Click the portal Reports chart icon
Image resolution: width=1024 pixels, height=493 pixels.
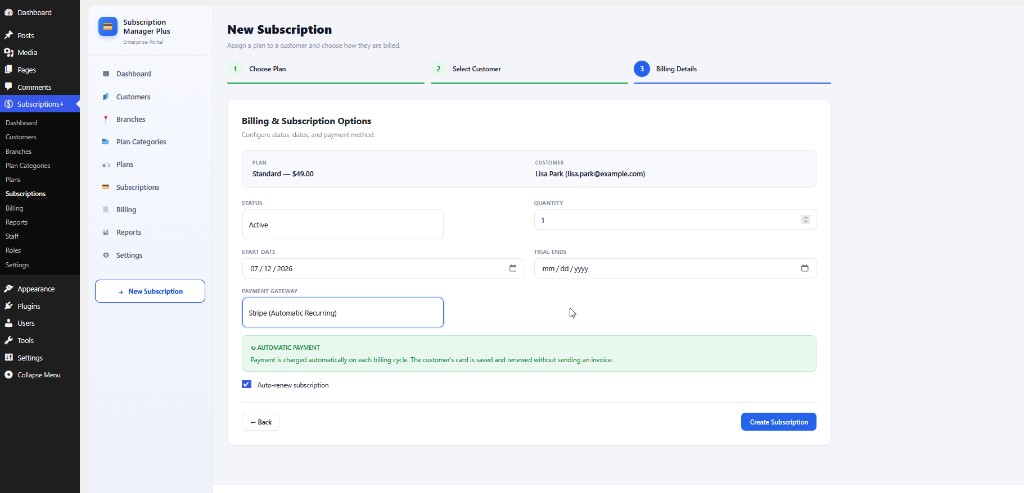pos(106,232)
